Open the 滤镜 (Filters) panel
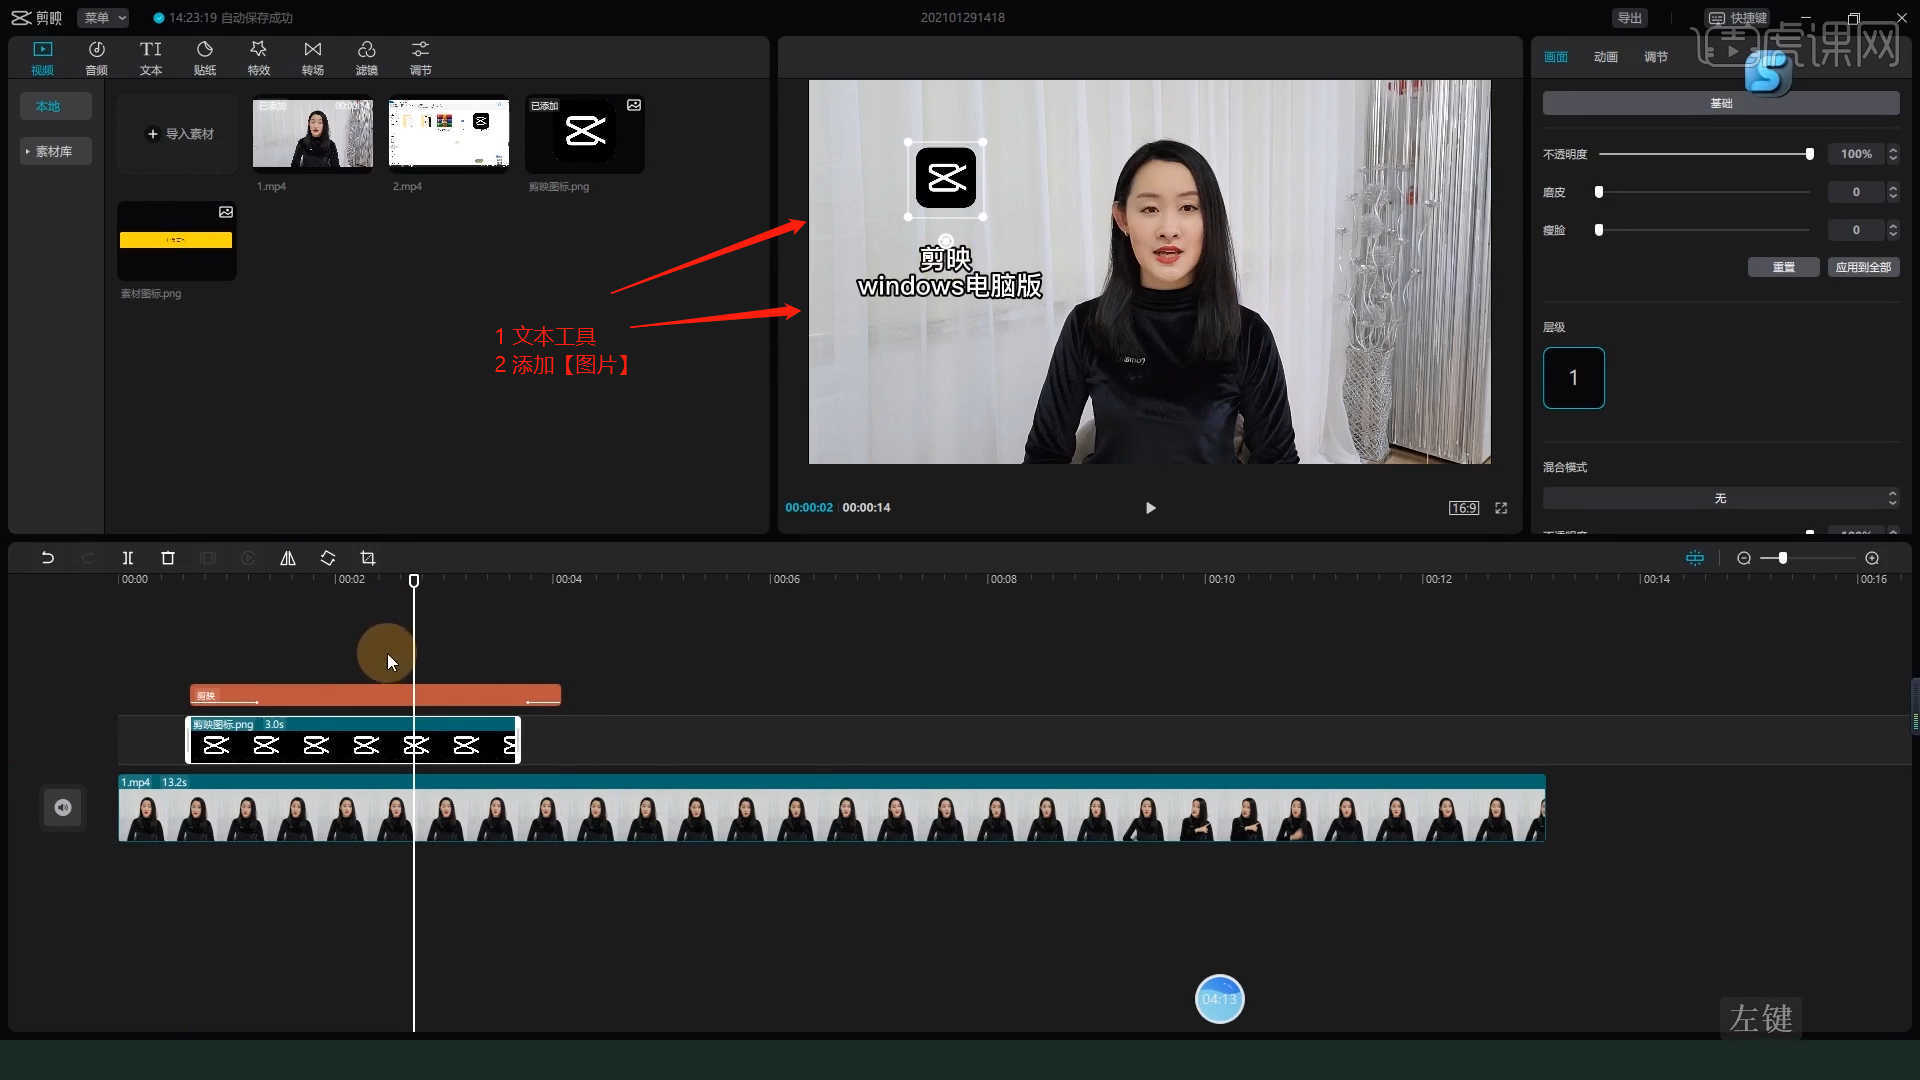Viewport: 1920px width, 1080px height. tap(367, 58)
